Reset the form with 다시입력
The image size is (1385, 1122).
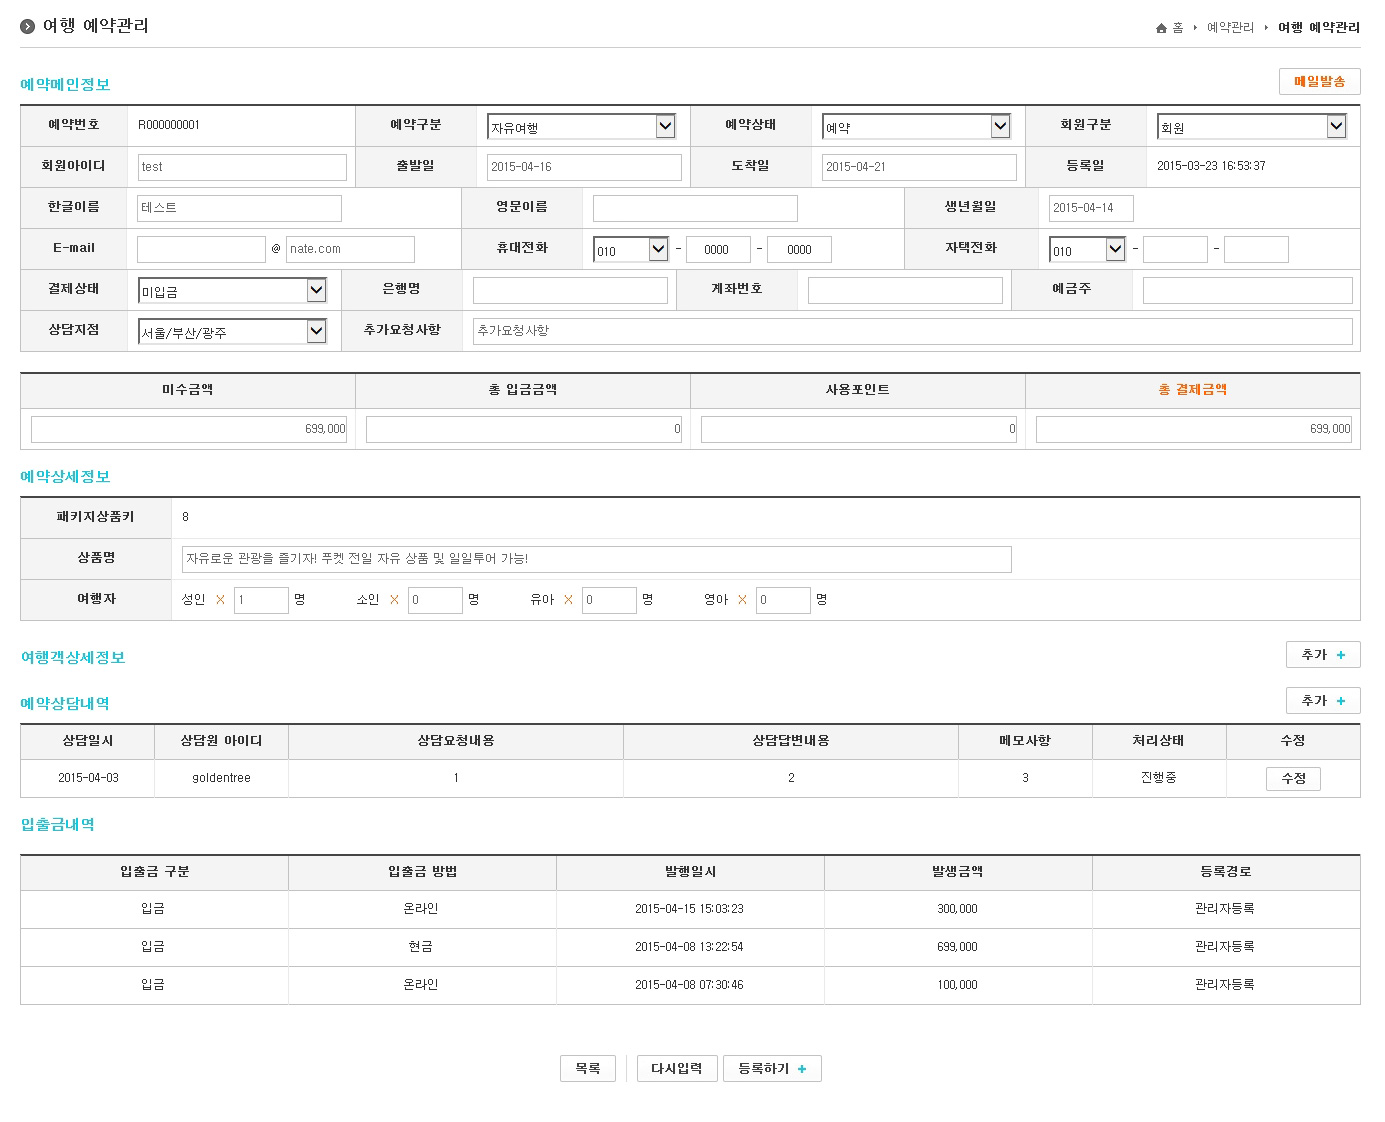677,1069
